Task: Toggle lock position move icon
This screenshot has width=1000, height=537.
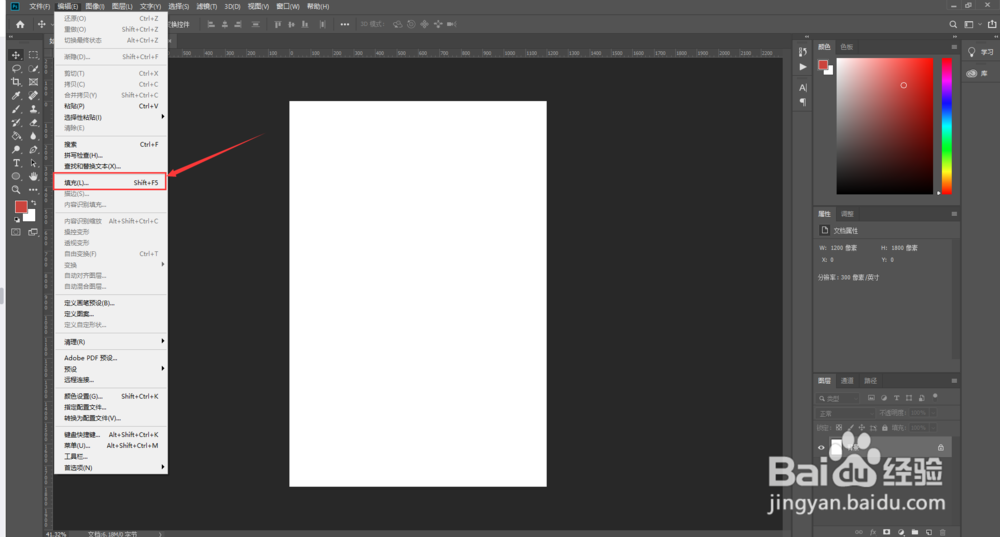Action: [x=862, y=427]
